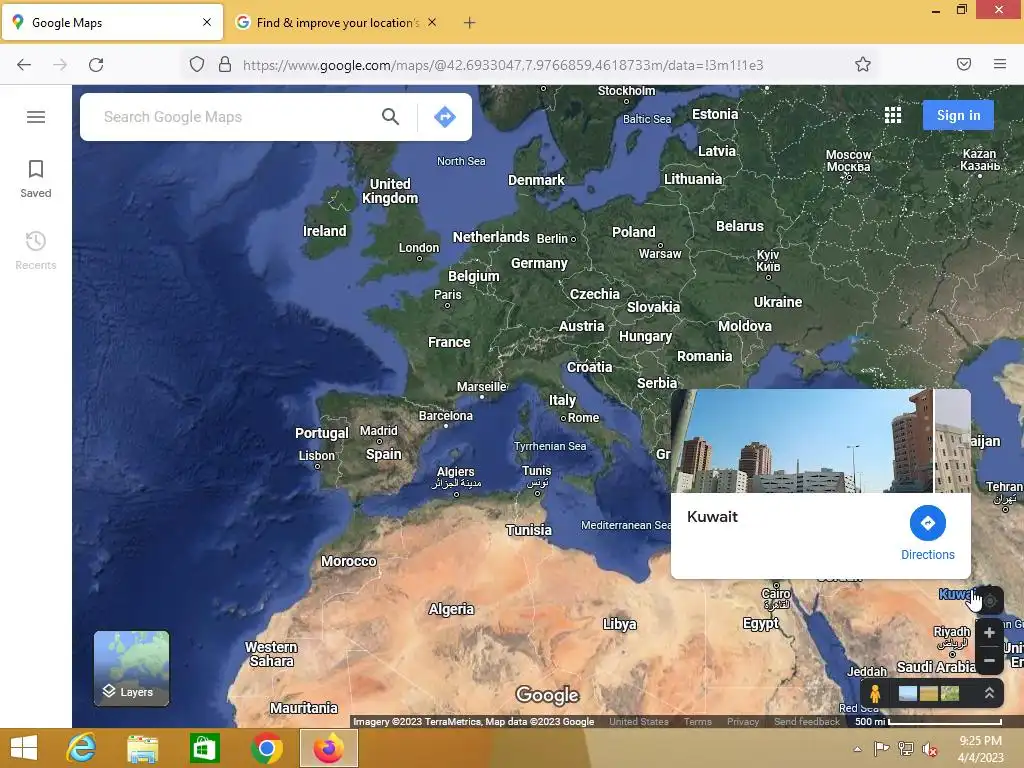Open the Layers map type thumbnail
The height and width of the screenshot is (768, 1024).
(131, 668)
